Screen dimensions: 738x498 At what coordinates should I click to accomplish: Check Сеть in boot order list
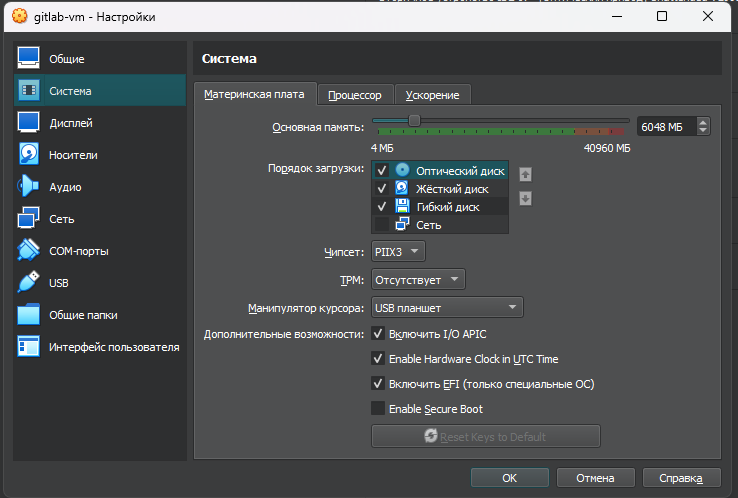(382, 224)
